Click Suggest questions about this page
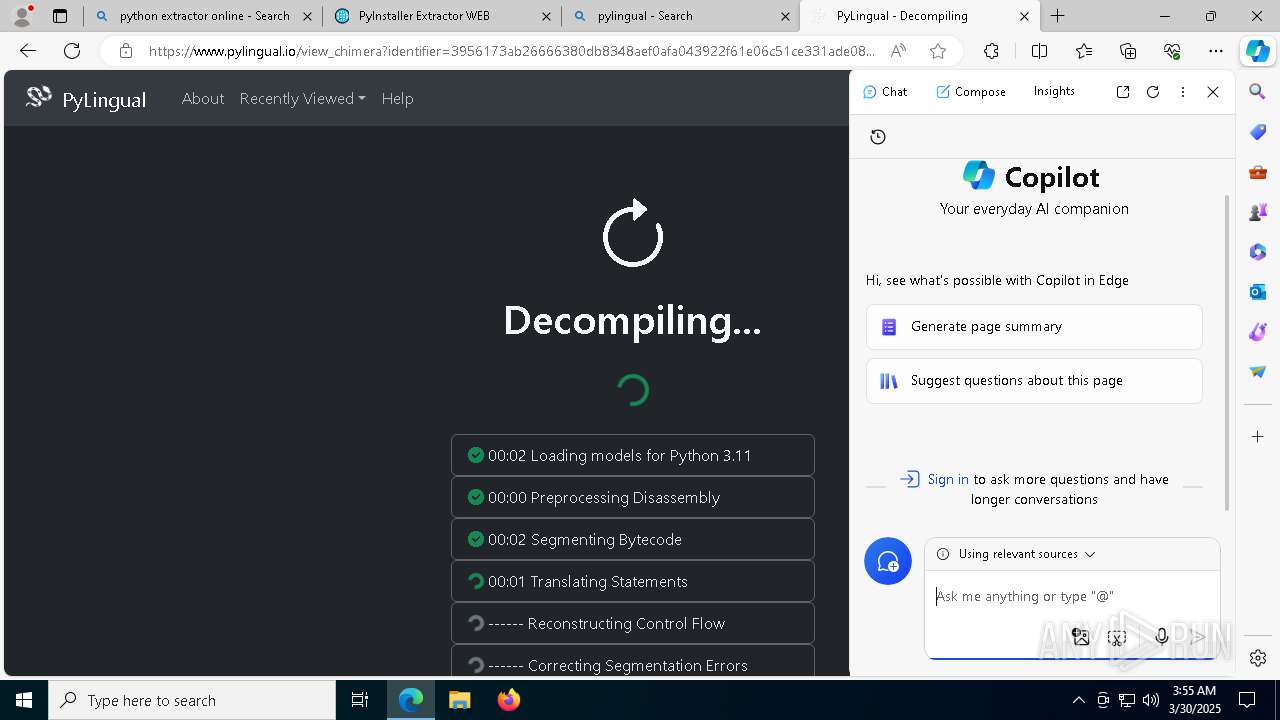Viewport: 1280px width, 720px height. pos(1034,381)
